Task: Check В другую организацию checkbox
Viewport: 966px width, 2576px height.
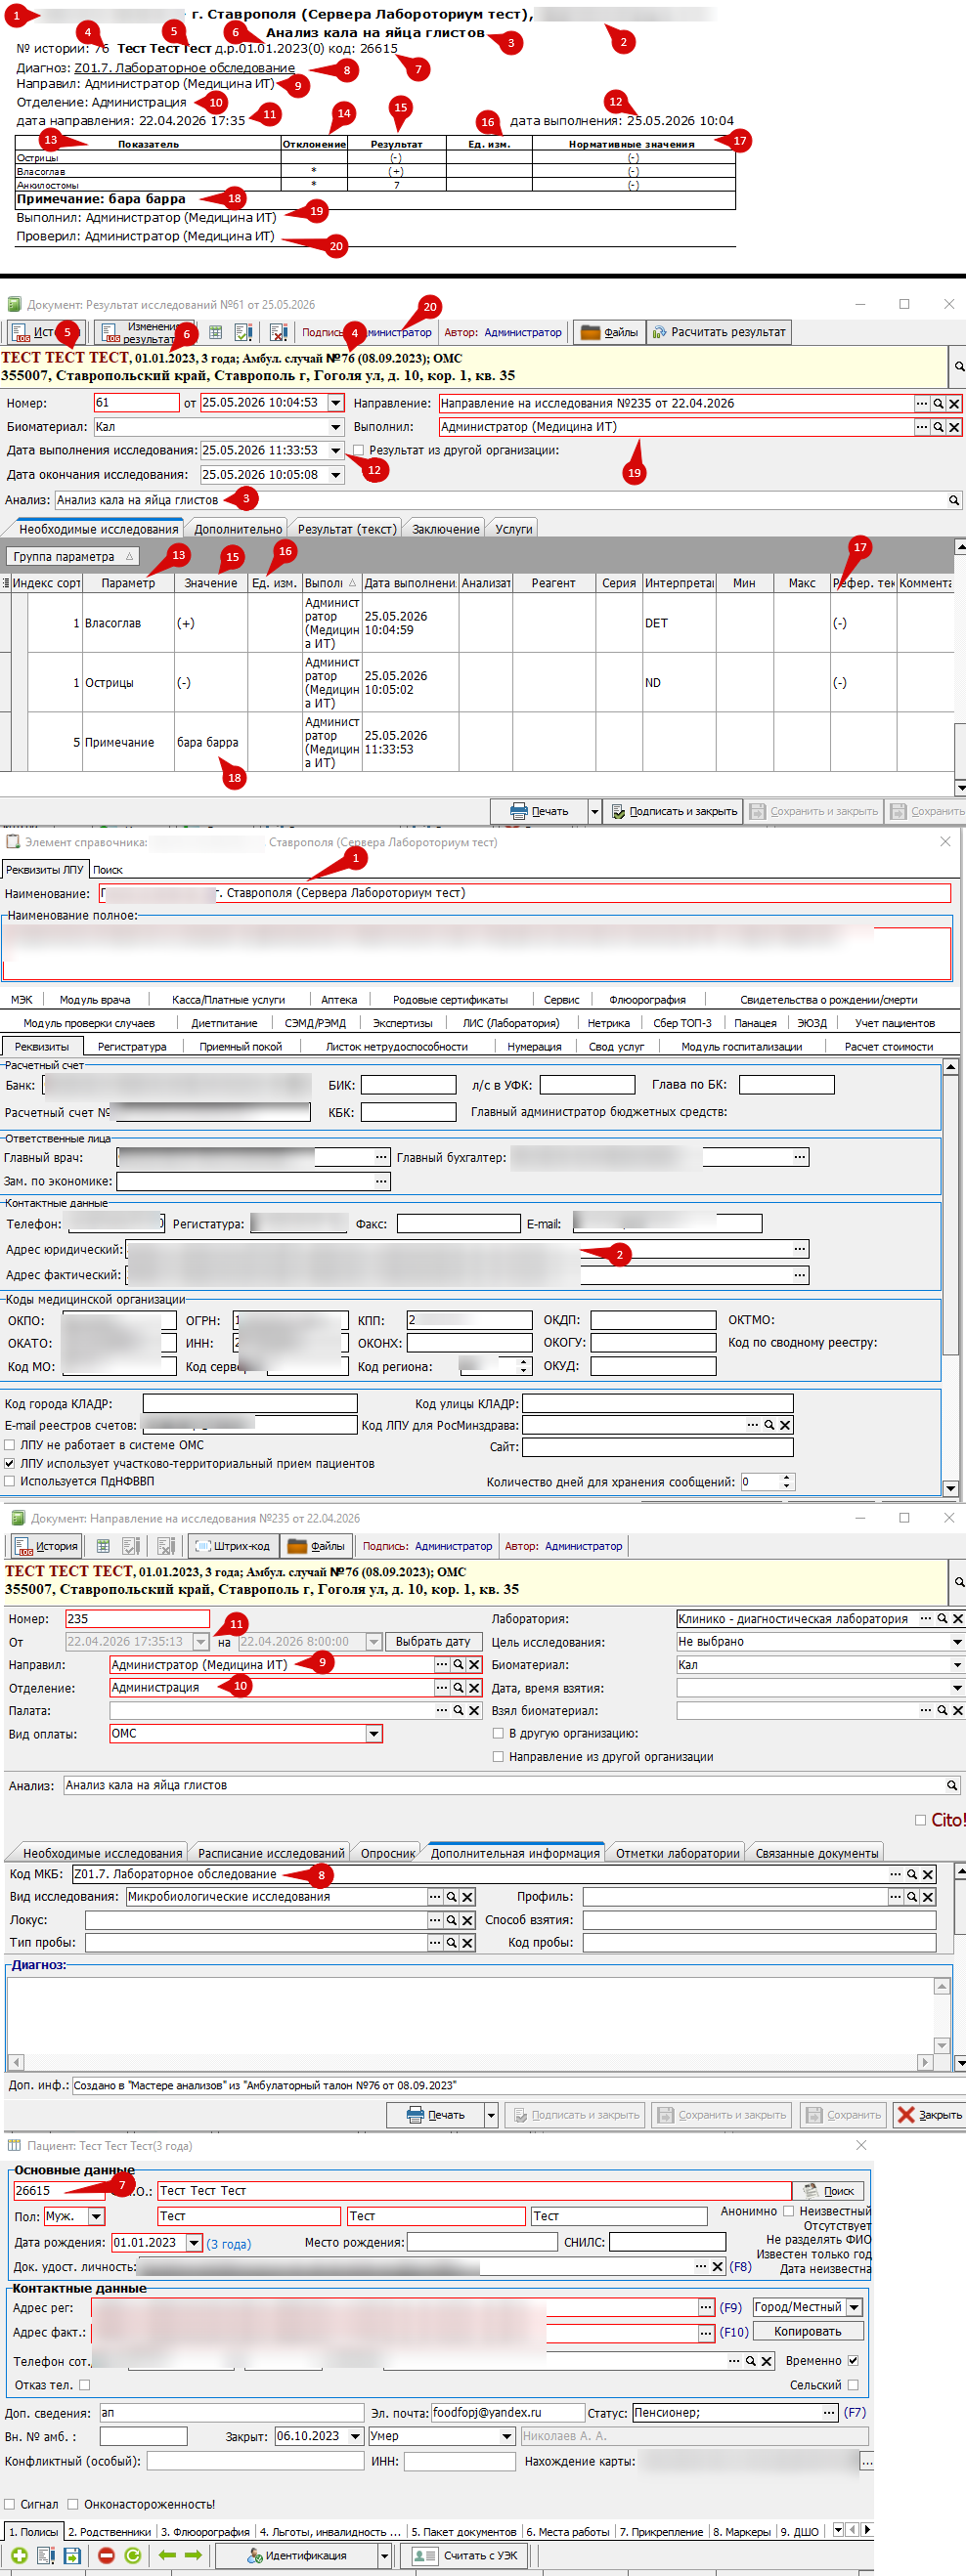Action: tap(498, 1733)
